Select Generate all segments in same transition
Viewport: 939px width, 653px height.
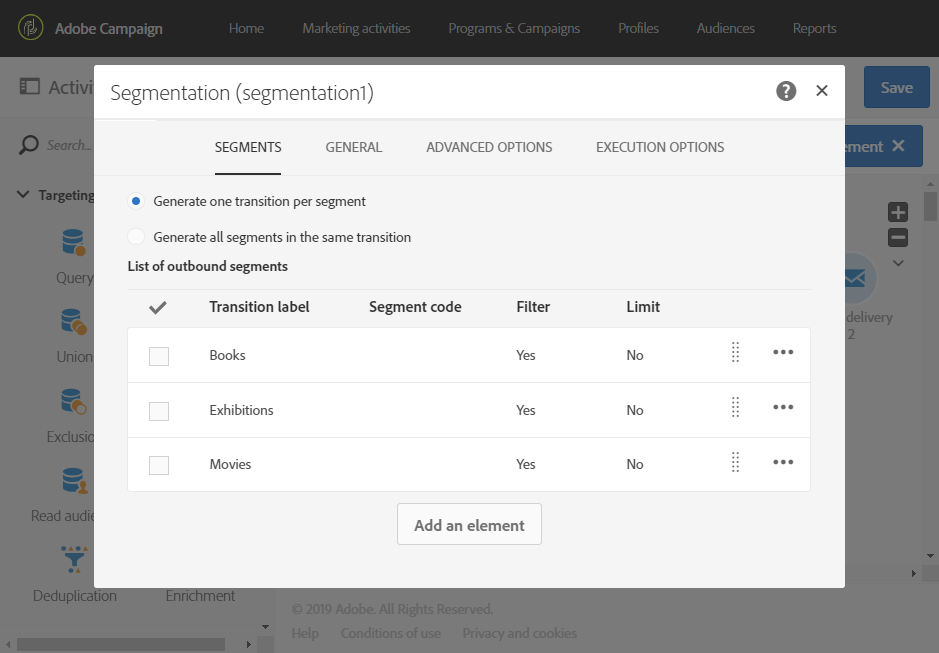[136, 237]
